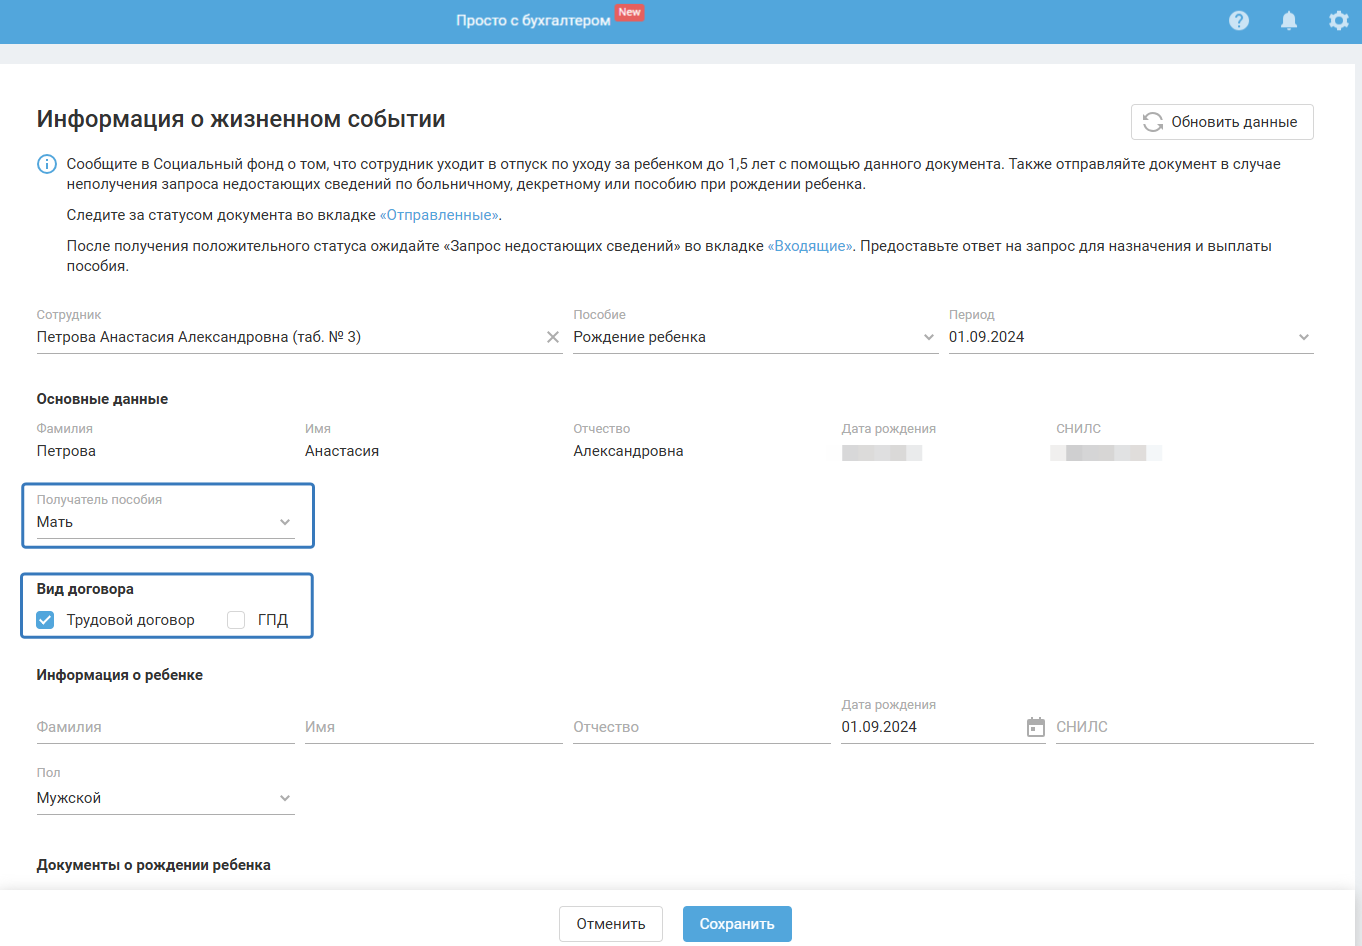Expand the Период dropdown
Image resolution: width=1362 pixels, height=946 pixels.
[x=1303, y=337]
